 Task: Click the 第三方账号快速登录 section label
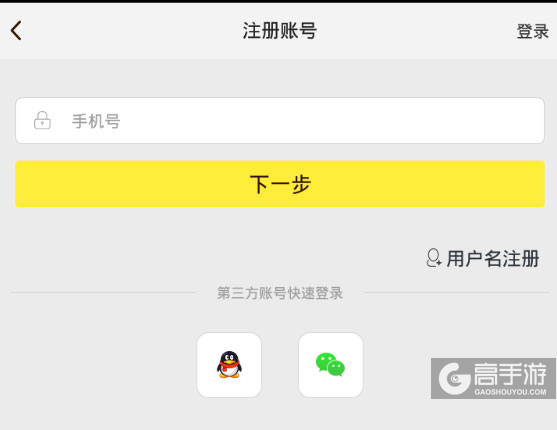pyautogui.click(x=280, y=293)
